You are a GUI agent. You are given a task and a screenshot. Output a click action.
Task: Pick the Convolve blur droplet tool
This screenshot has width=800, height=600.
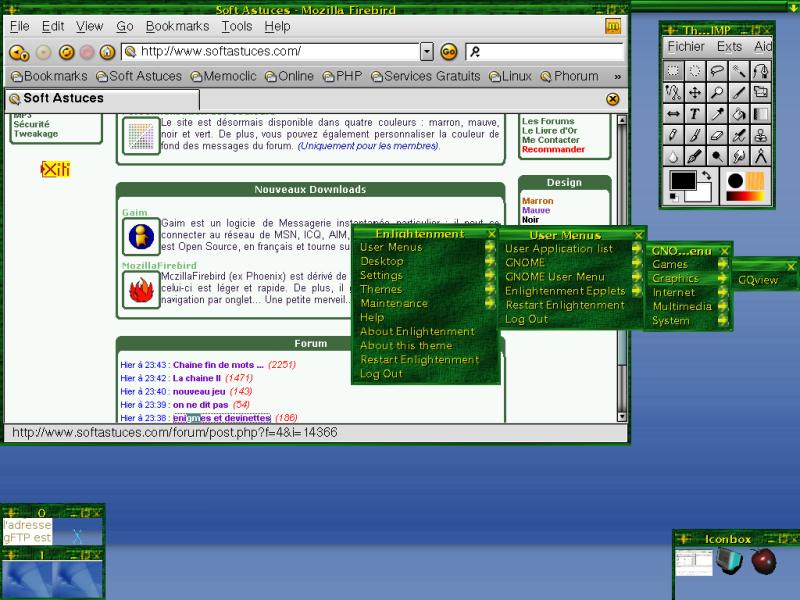pos(673,157)
